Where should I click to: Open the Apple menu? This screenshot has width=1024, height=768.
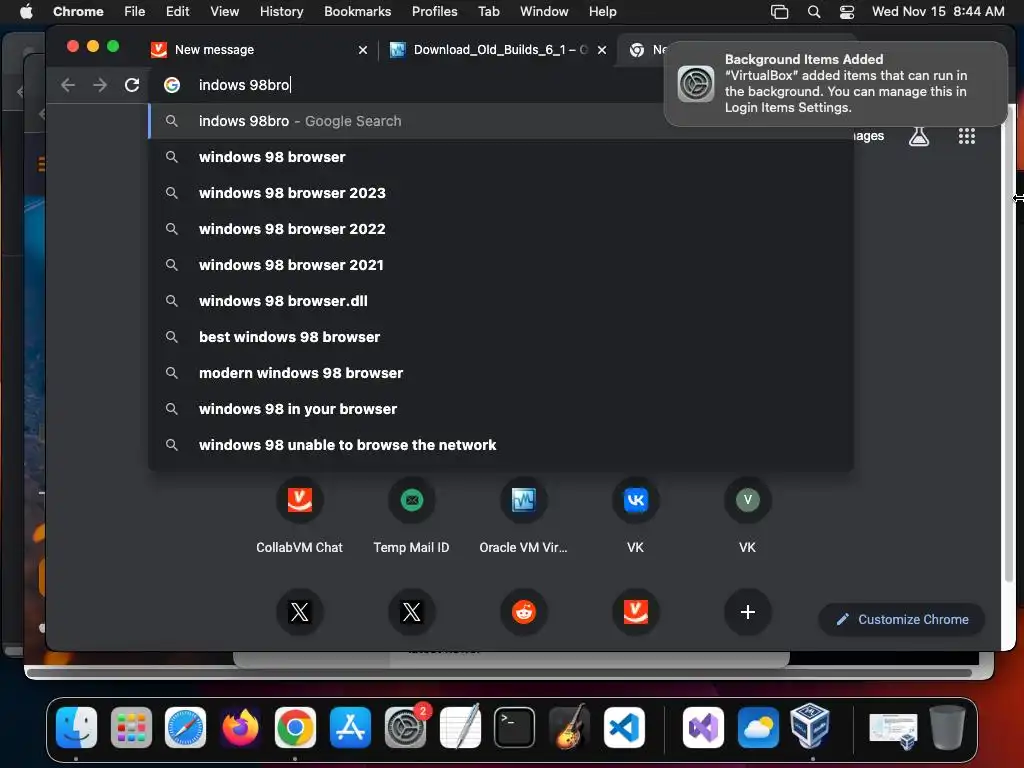pyautogui.click(x=26, y=12)
